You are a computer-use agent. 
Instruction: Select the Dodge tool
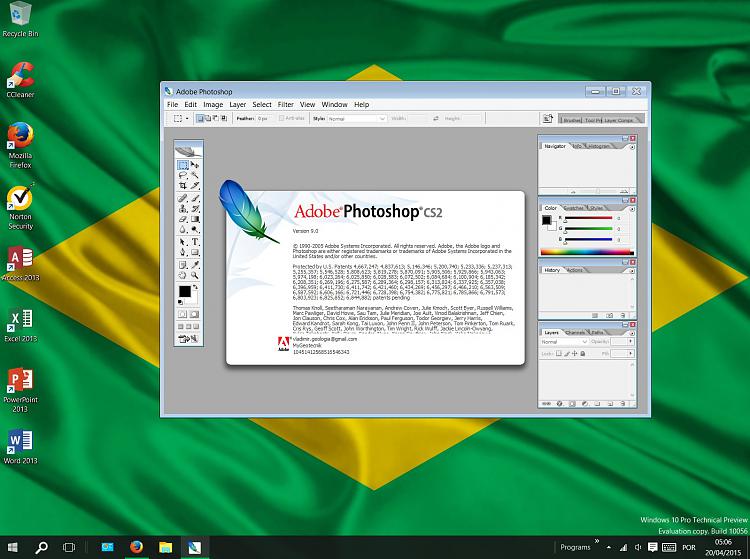[194, 230]
